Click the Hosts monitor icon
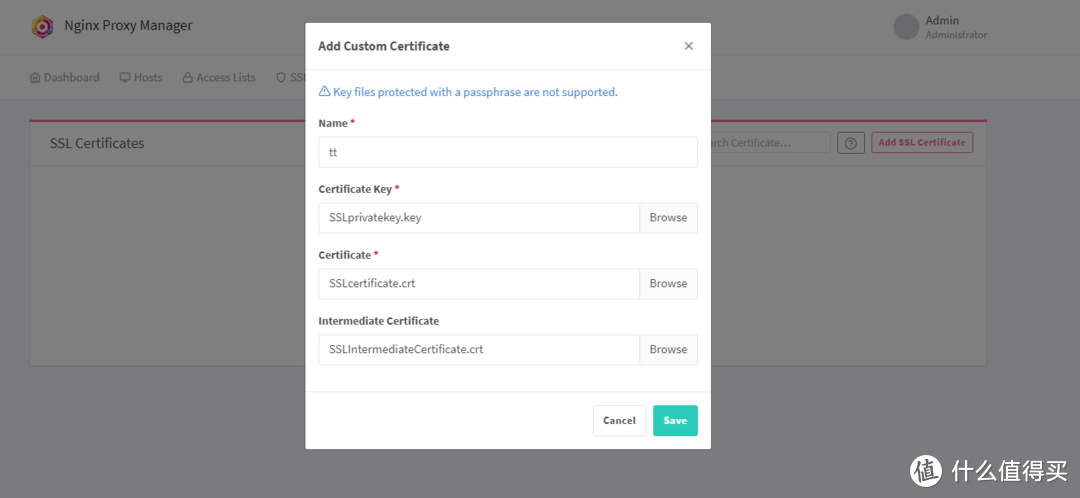 click(x=125, y=77)
